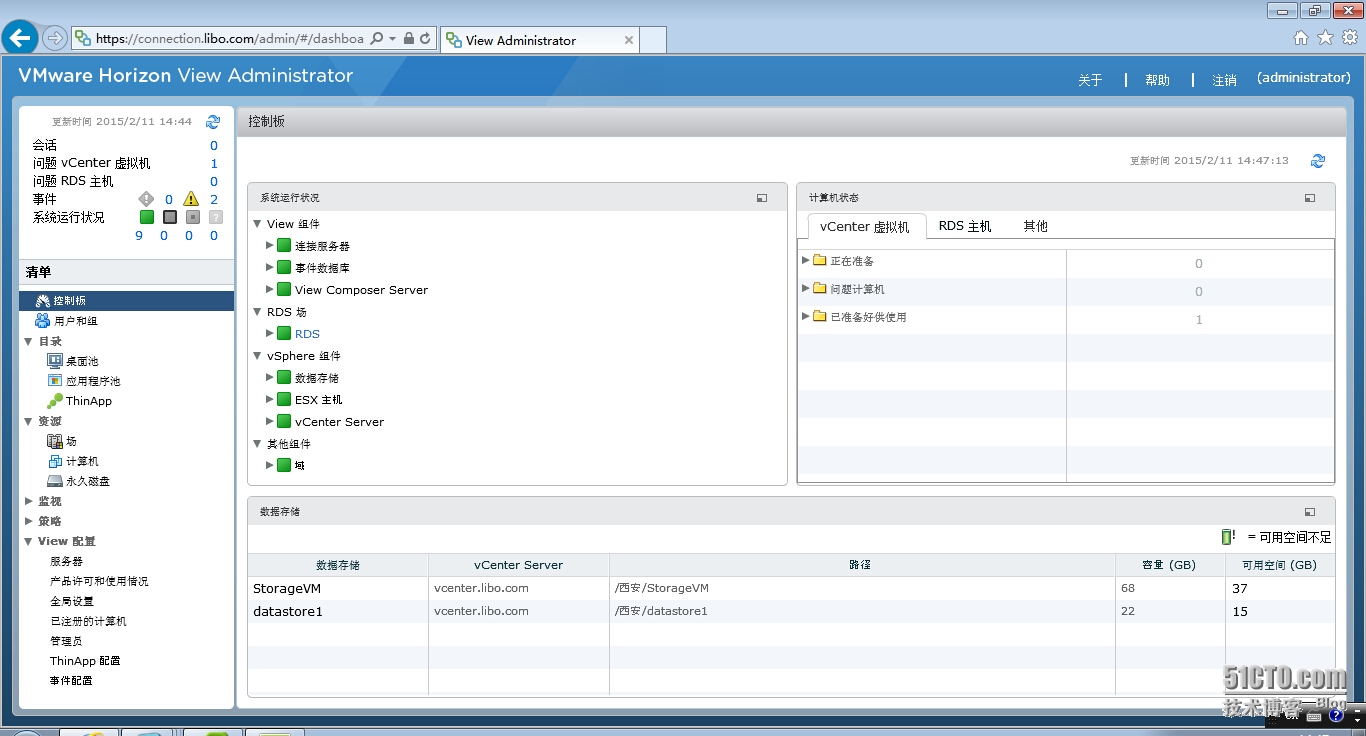Collapse the View 组件 tree node
Screen dimensions: 1366x736
tap(257, 224)
